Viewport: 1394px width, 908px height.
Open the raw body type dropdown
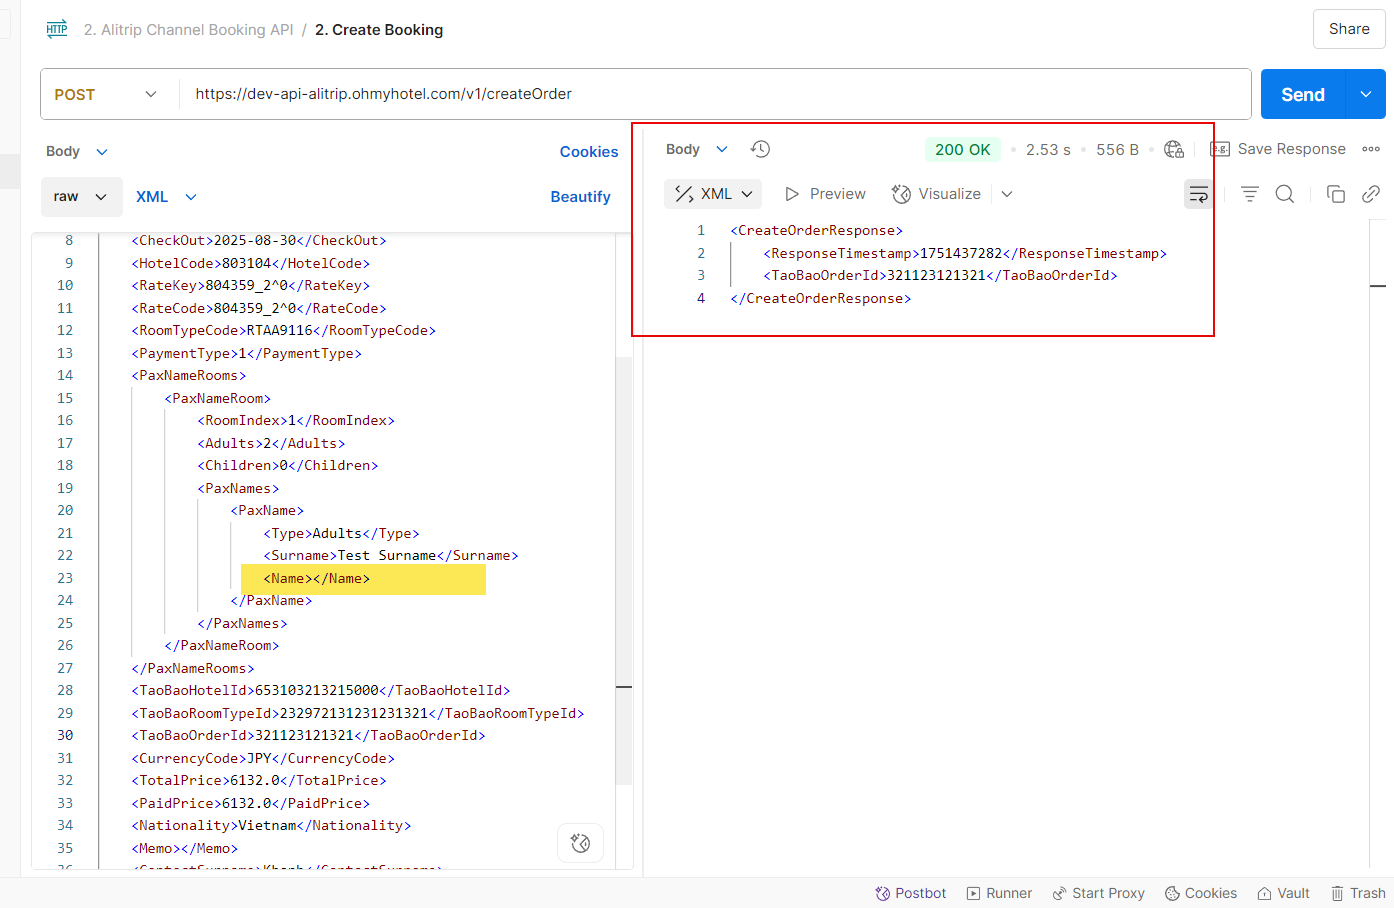(x=81, y=197)
